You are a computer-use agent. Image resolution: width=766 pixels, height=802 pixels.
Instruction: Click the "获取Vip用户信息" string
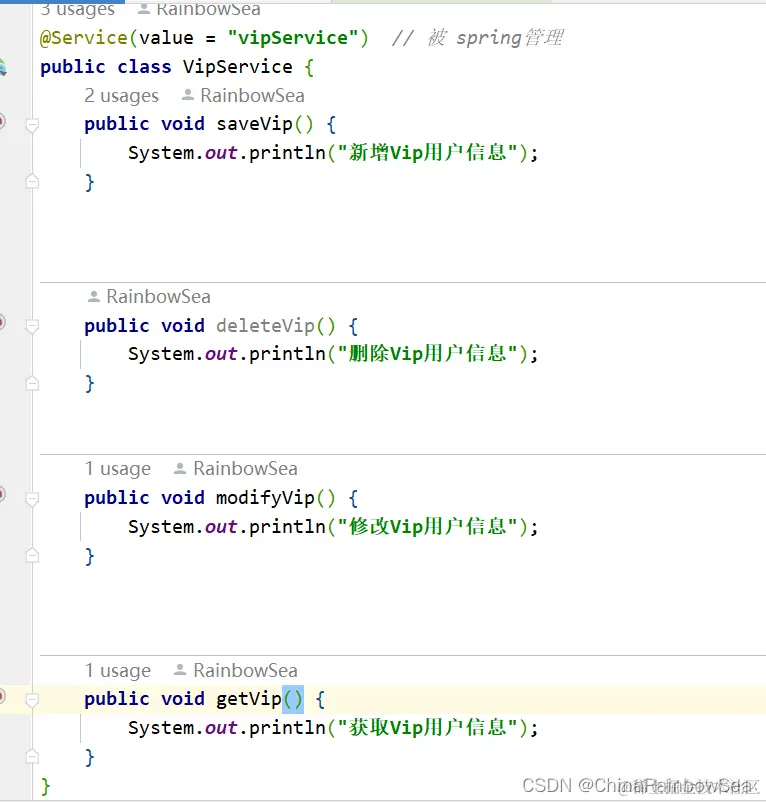tap(429, 727)
